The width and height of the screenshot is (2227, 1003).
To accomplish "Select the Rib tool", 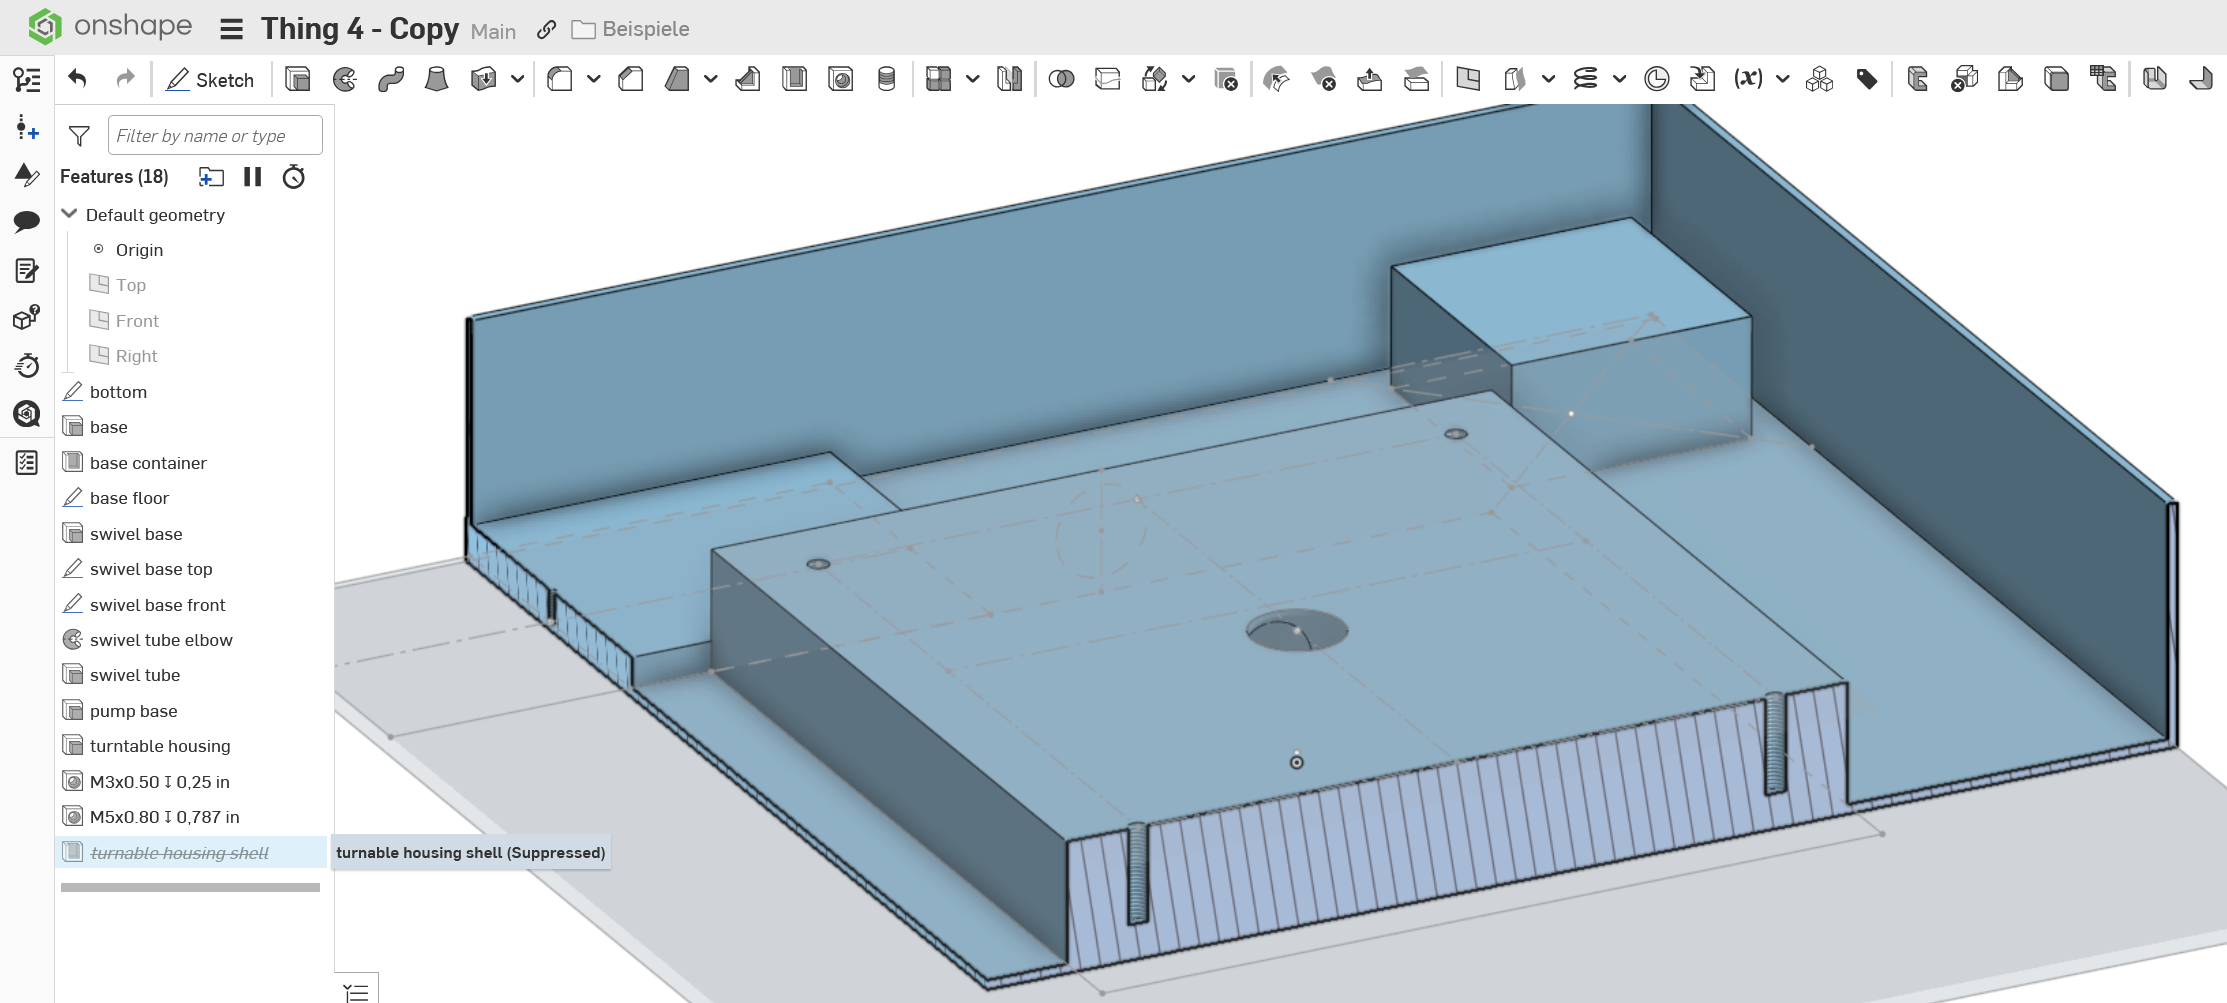I will pyautogui.click(x=747, y=79).
